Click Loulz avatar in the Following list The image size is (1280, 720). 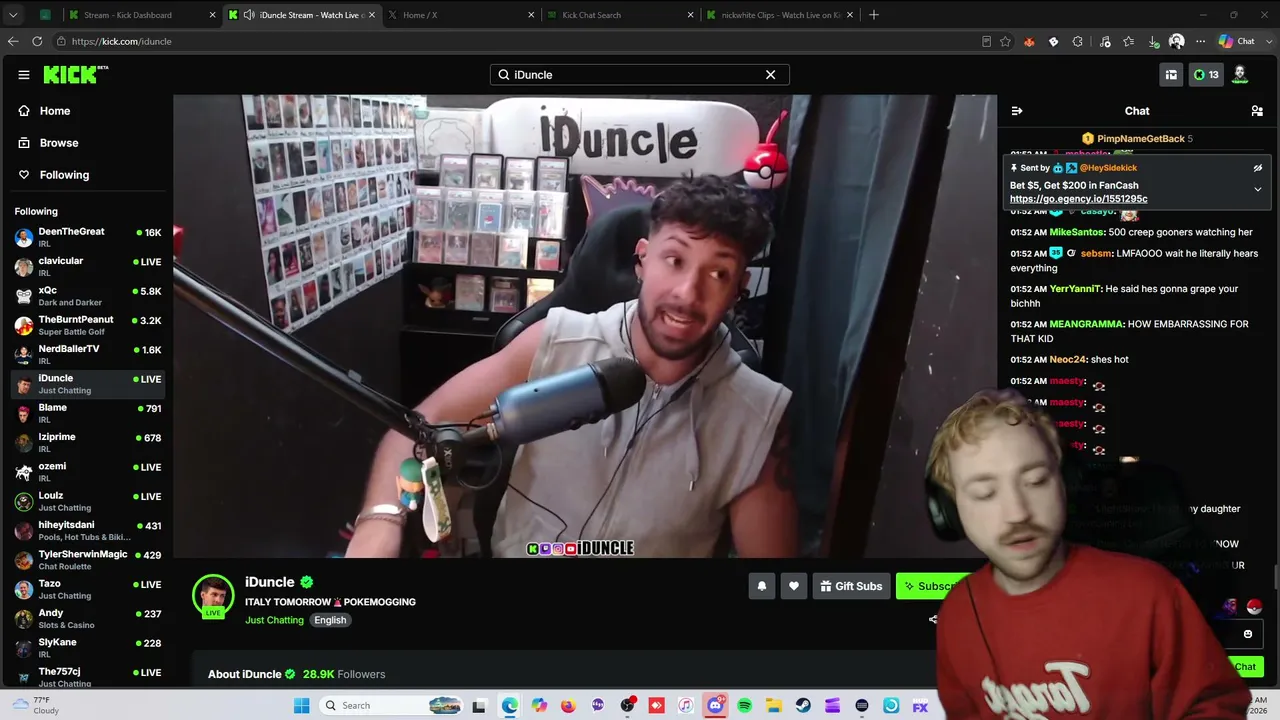(x=24, y=501)
